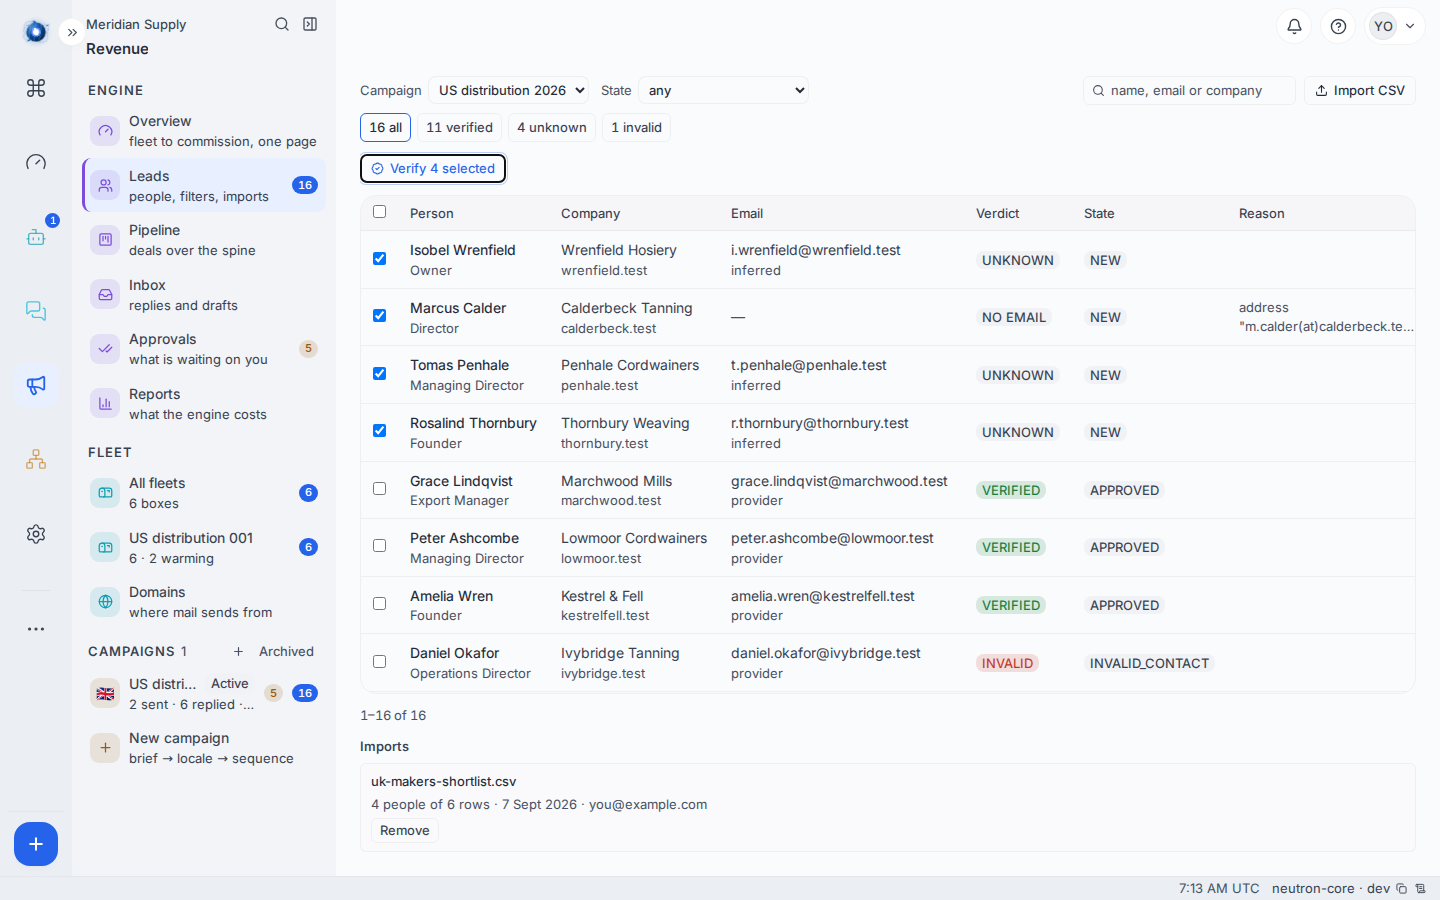Image resolution: width=1440 pixels, height=900 pixels.
Task: Start a New campaign
Action: [204, 748]
